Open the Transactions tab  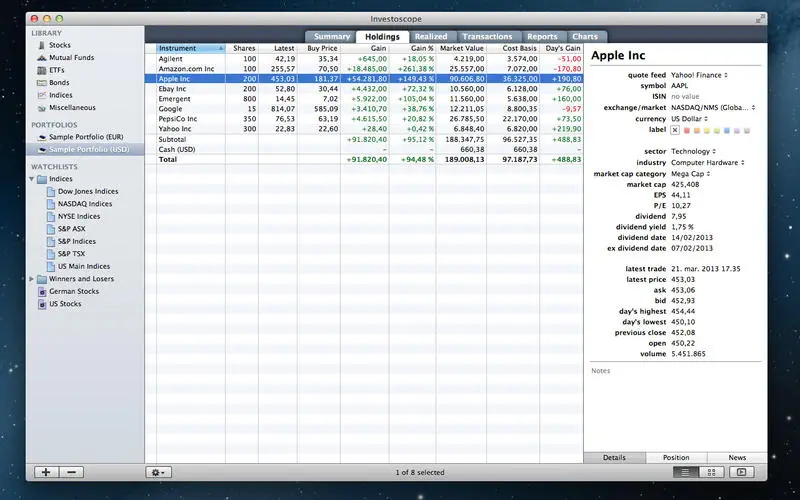point(487,37)
